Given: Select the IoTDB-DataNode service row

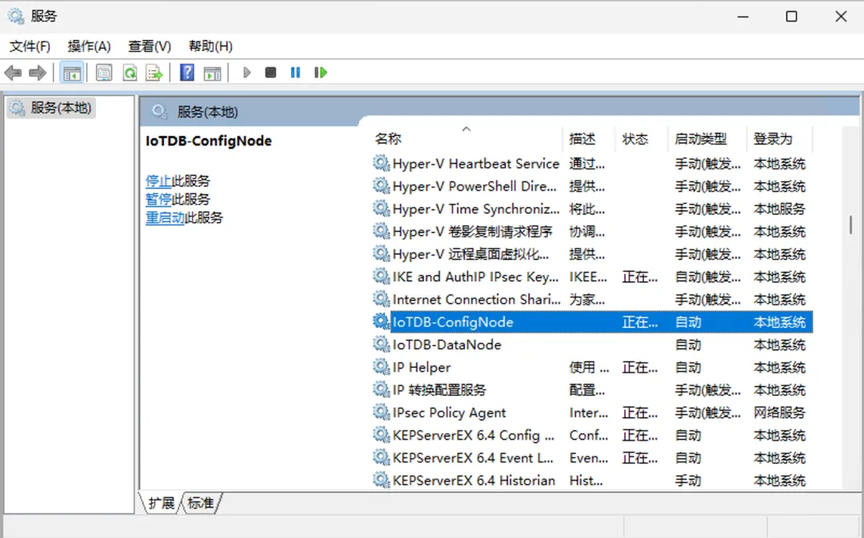Looking at the screenshot, I should tap(592, 345).
